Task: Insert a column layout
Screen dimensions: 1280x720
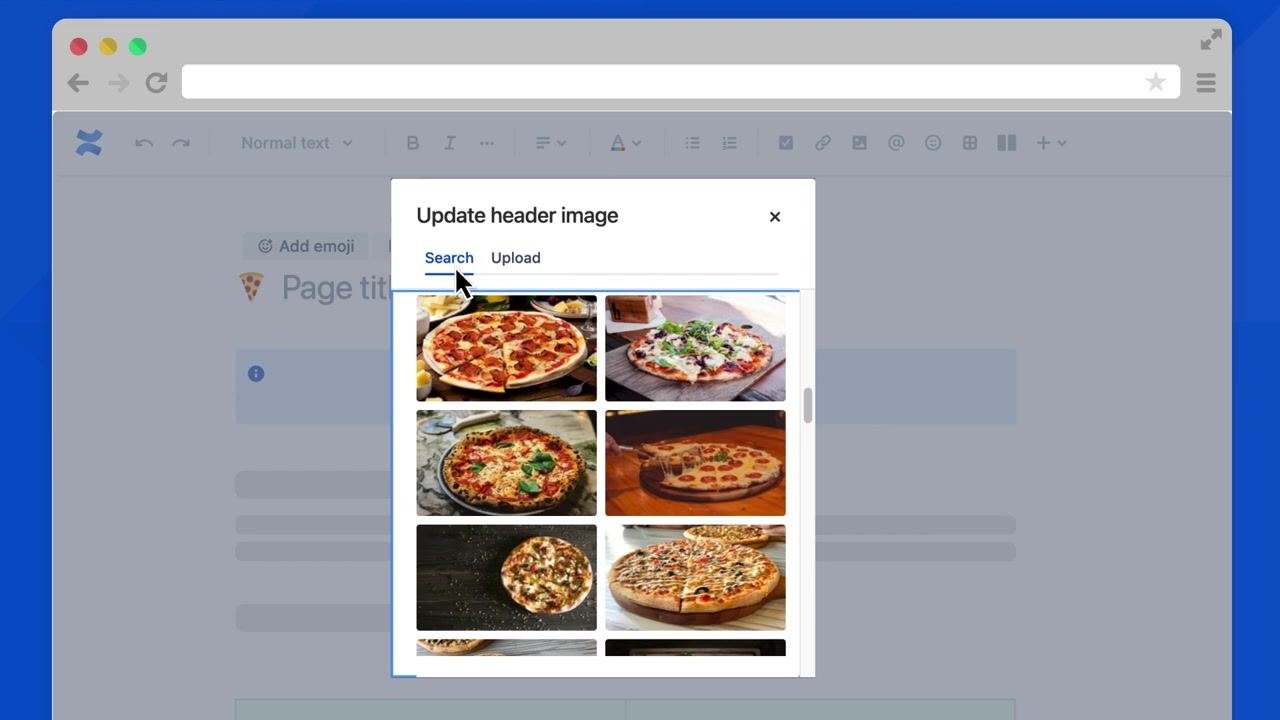Action: 1007,143
